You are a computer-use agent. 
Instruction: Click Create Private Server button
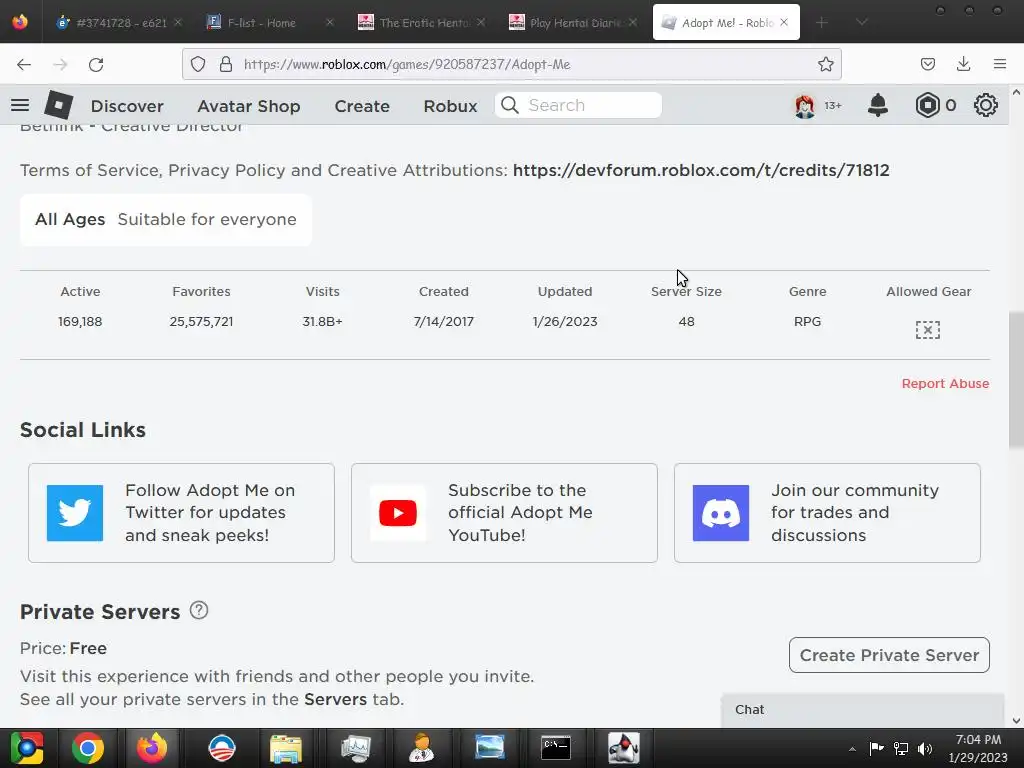coord(889,655)
